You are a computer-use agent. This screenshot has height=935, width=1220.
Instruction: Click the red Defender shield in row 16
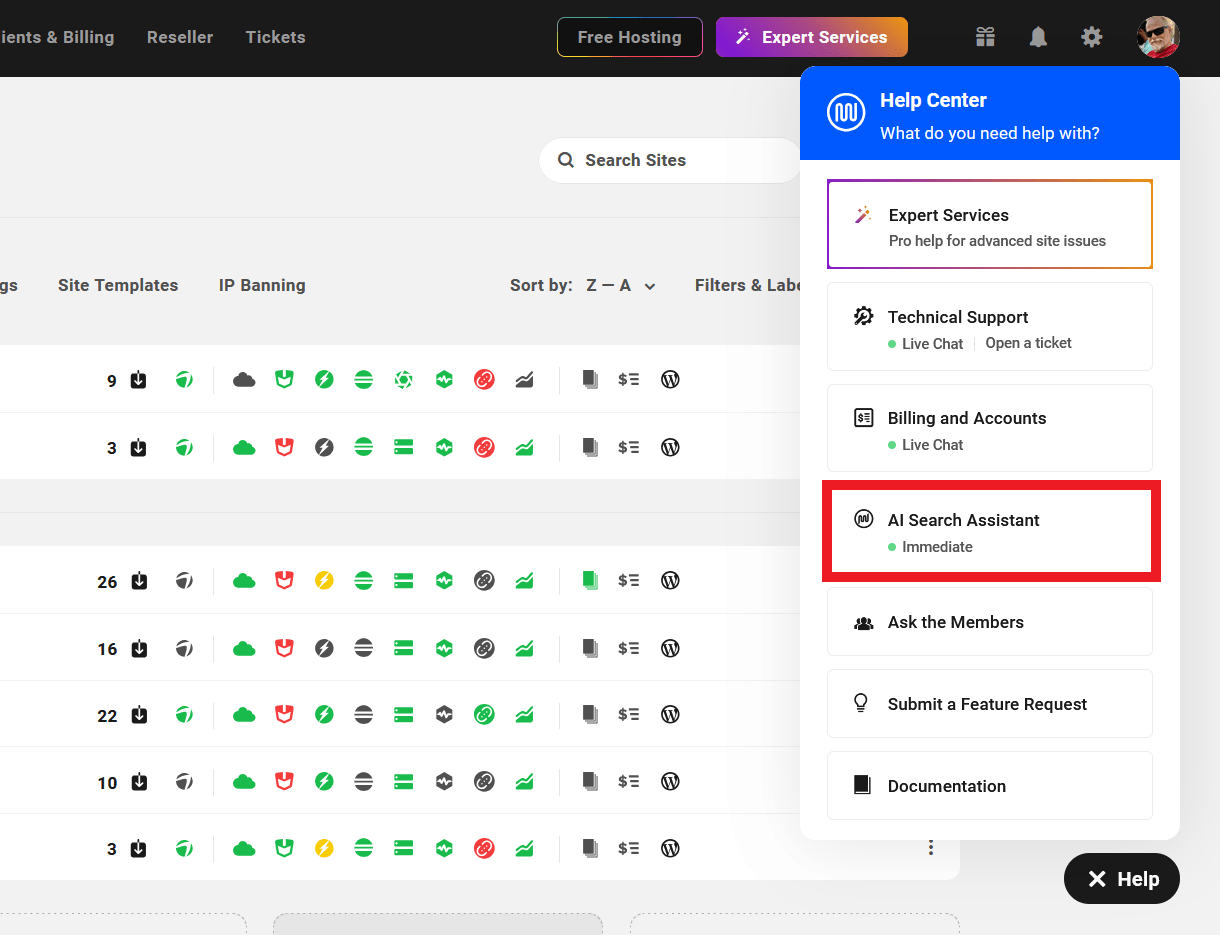click(x=284, y=648)
